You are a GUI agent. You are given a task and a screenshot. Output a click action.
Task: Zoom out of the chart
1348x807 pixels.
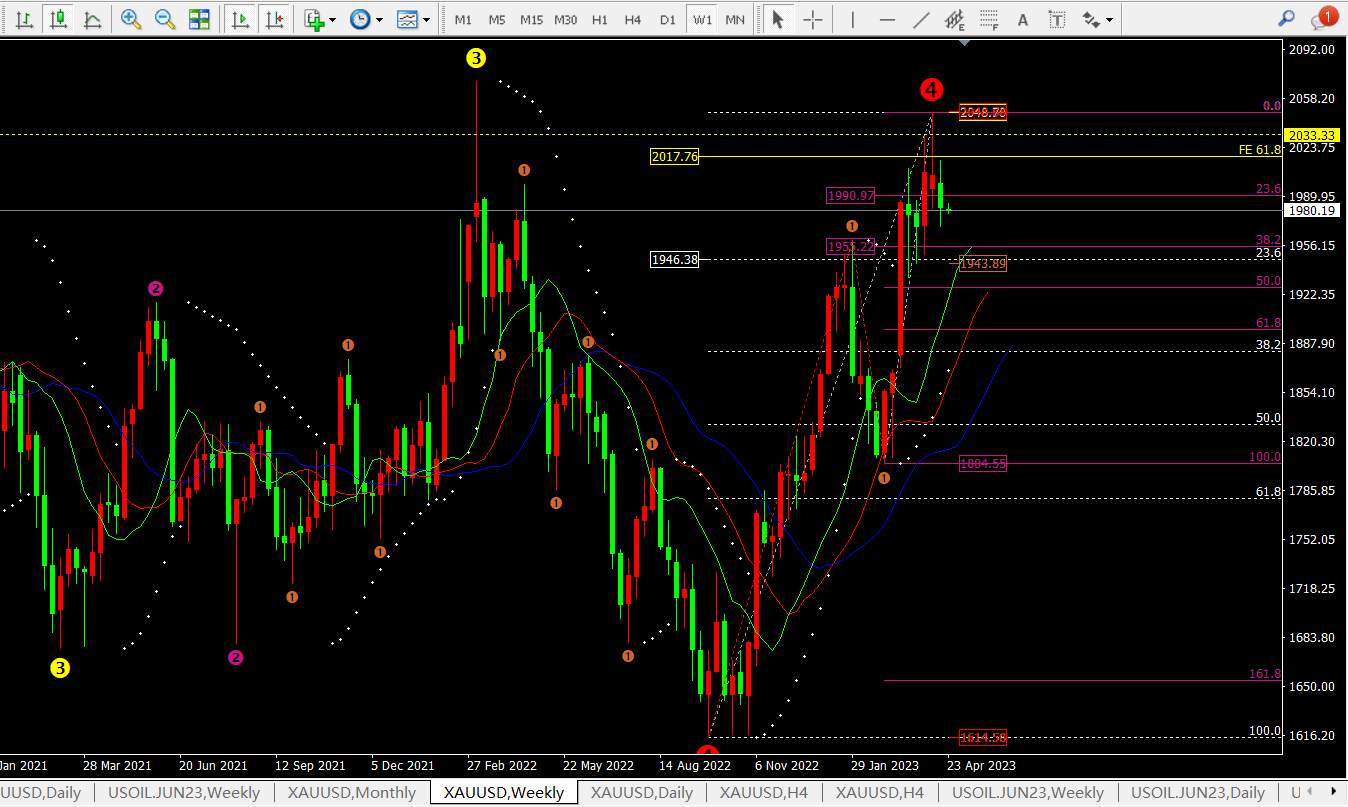tap(165, 19)
